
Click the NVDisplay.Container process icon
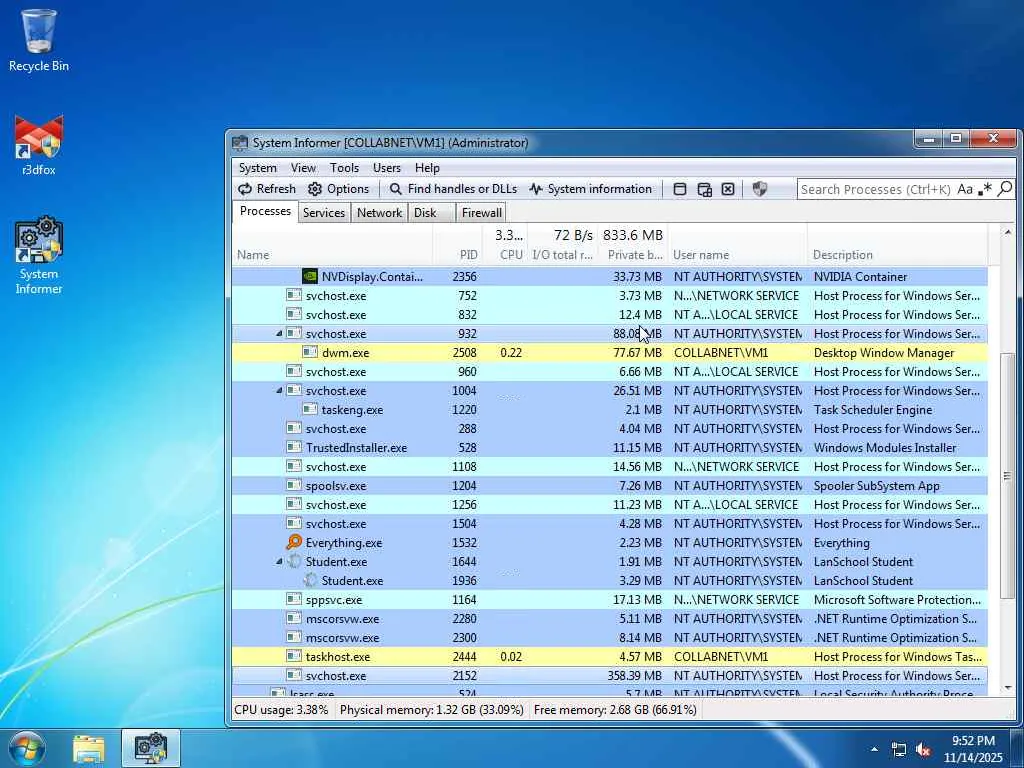point(310,276)
